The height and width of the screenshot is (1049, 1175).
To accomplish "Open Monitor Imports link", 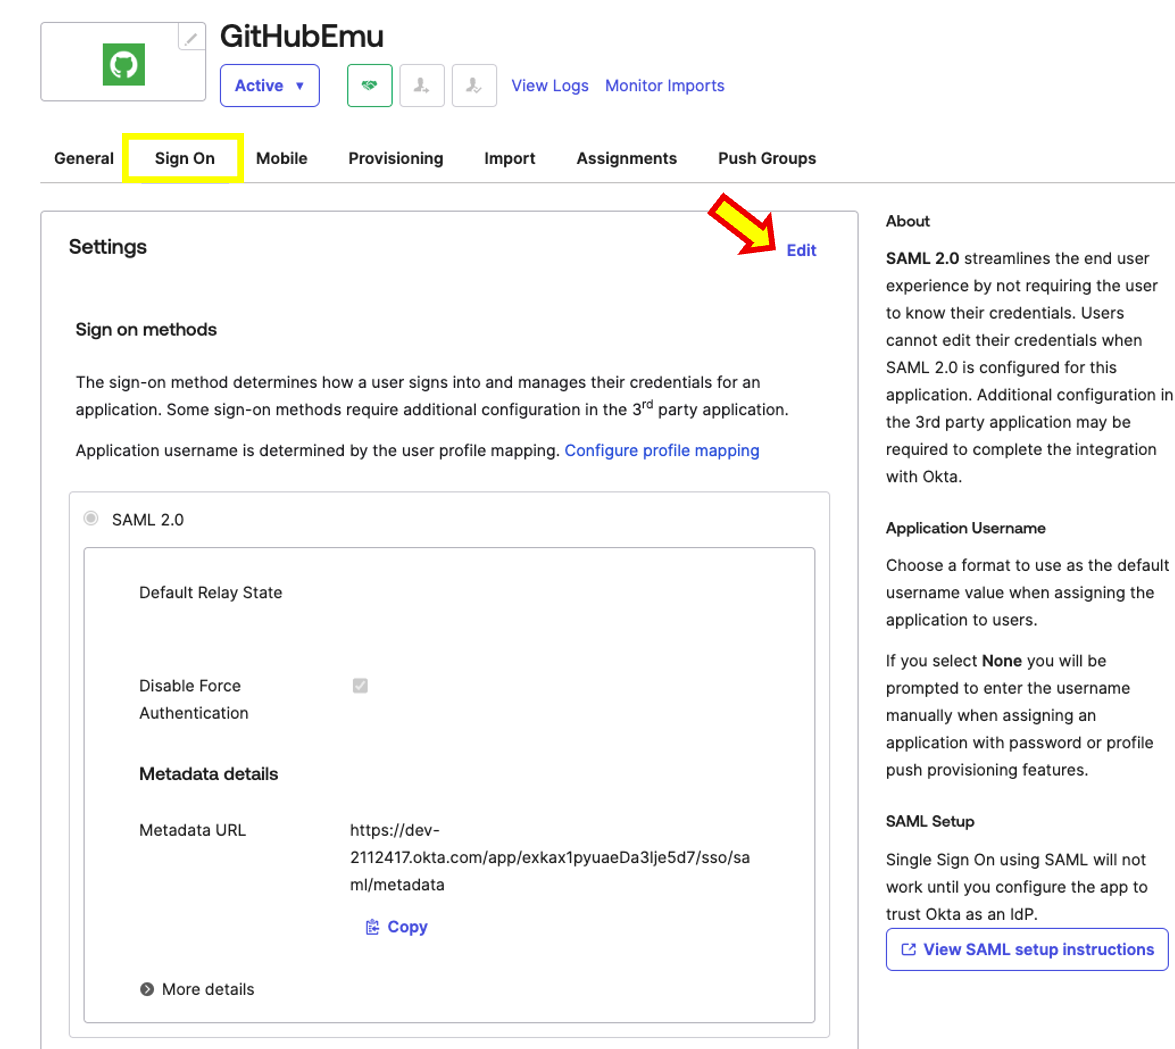I will 665,85.
